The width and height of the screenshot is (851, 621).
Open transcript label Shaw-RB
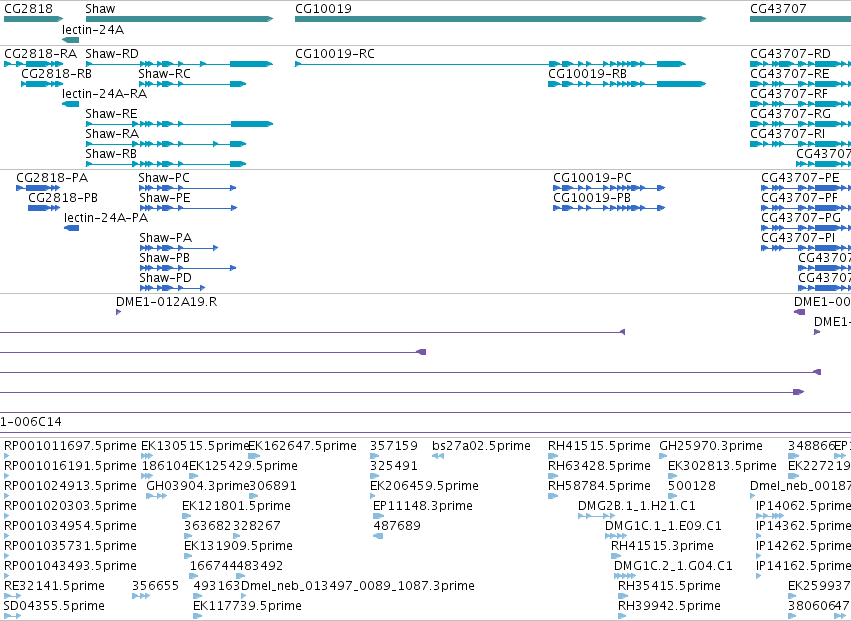[111, 154]
